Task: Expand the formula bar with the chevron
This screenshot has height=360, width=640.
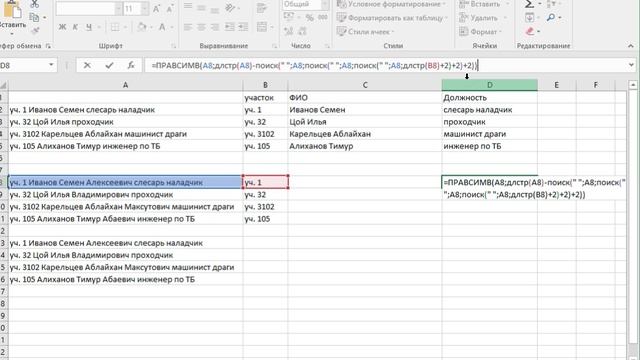Action: point(631,65)
